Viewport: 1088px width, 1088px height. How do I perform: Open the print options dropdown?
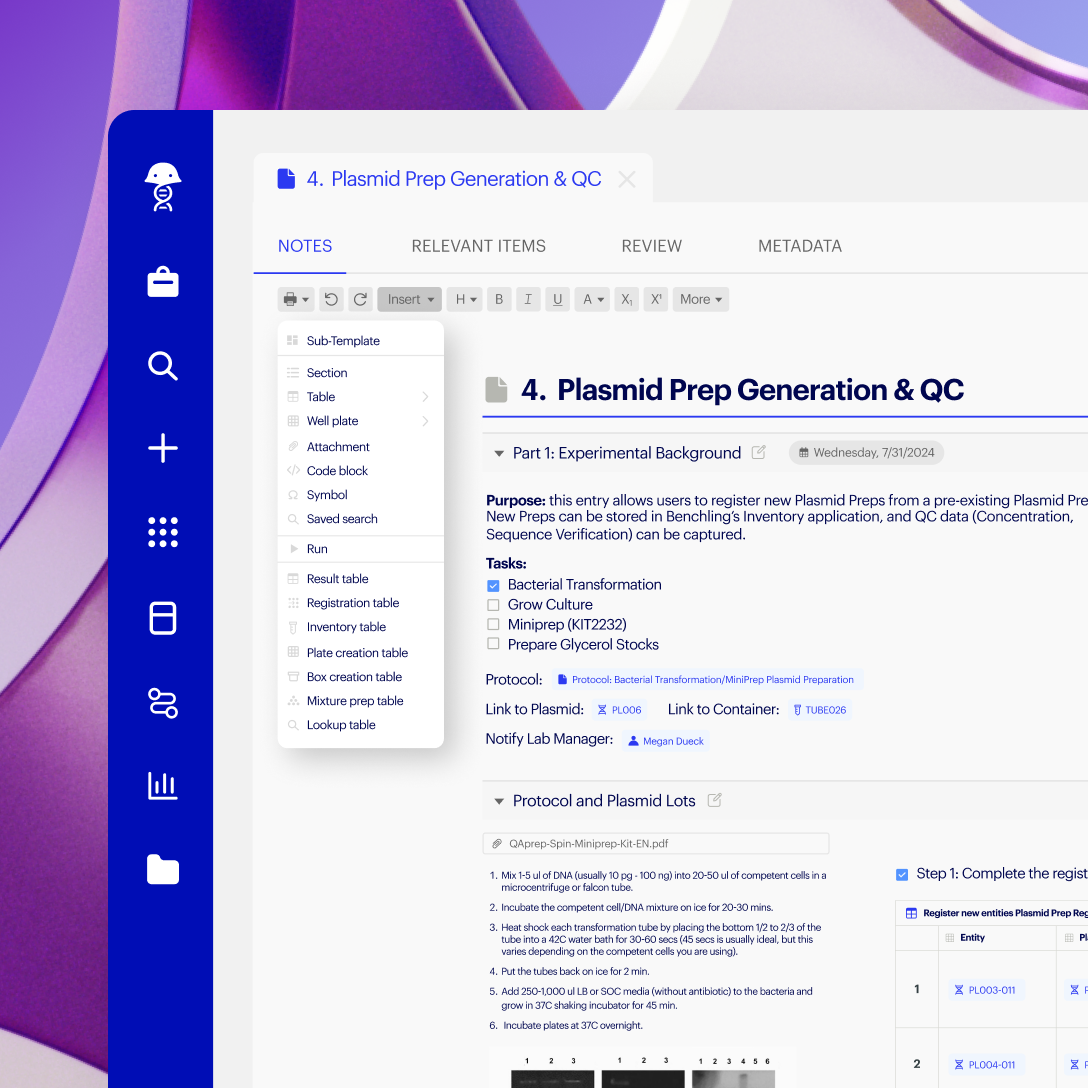(296, 299)
